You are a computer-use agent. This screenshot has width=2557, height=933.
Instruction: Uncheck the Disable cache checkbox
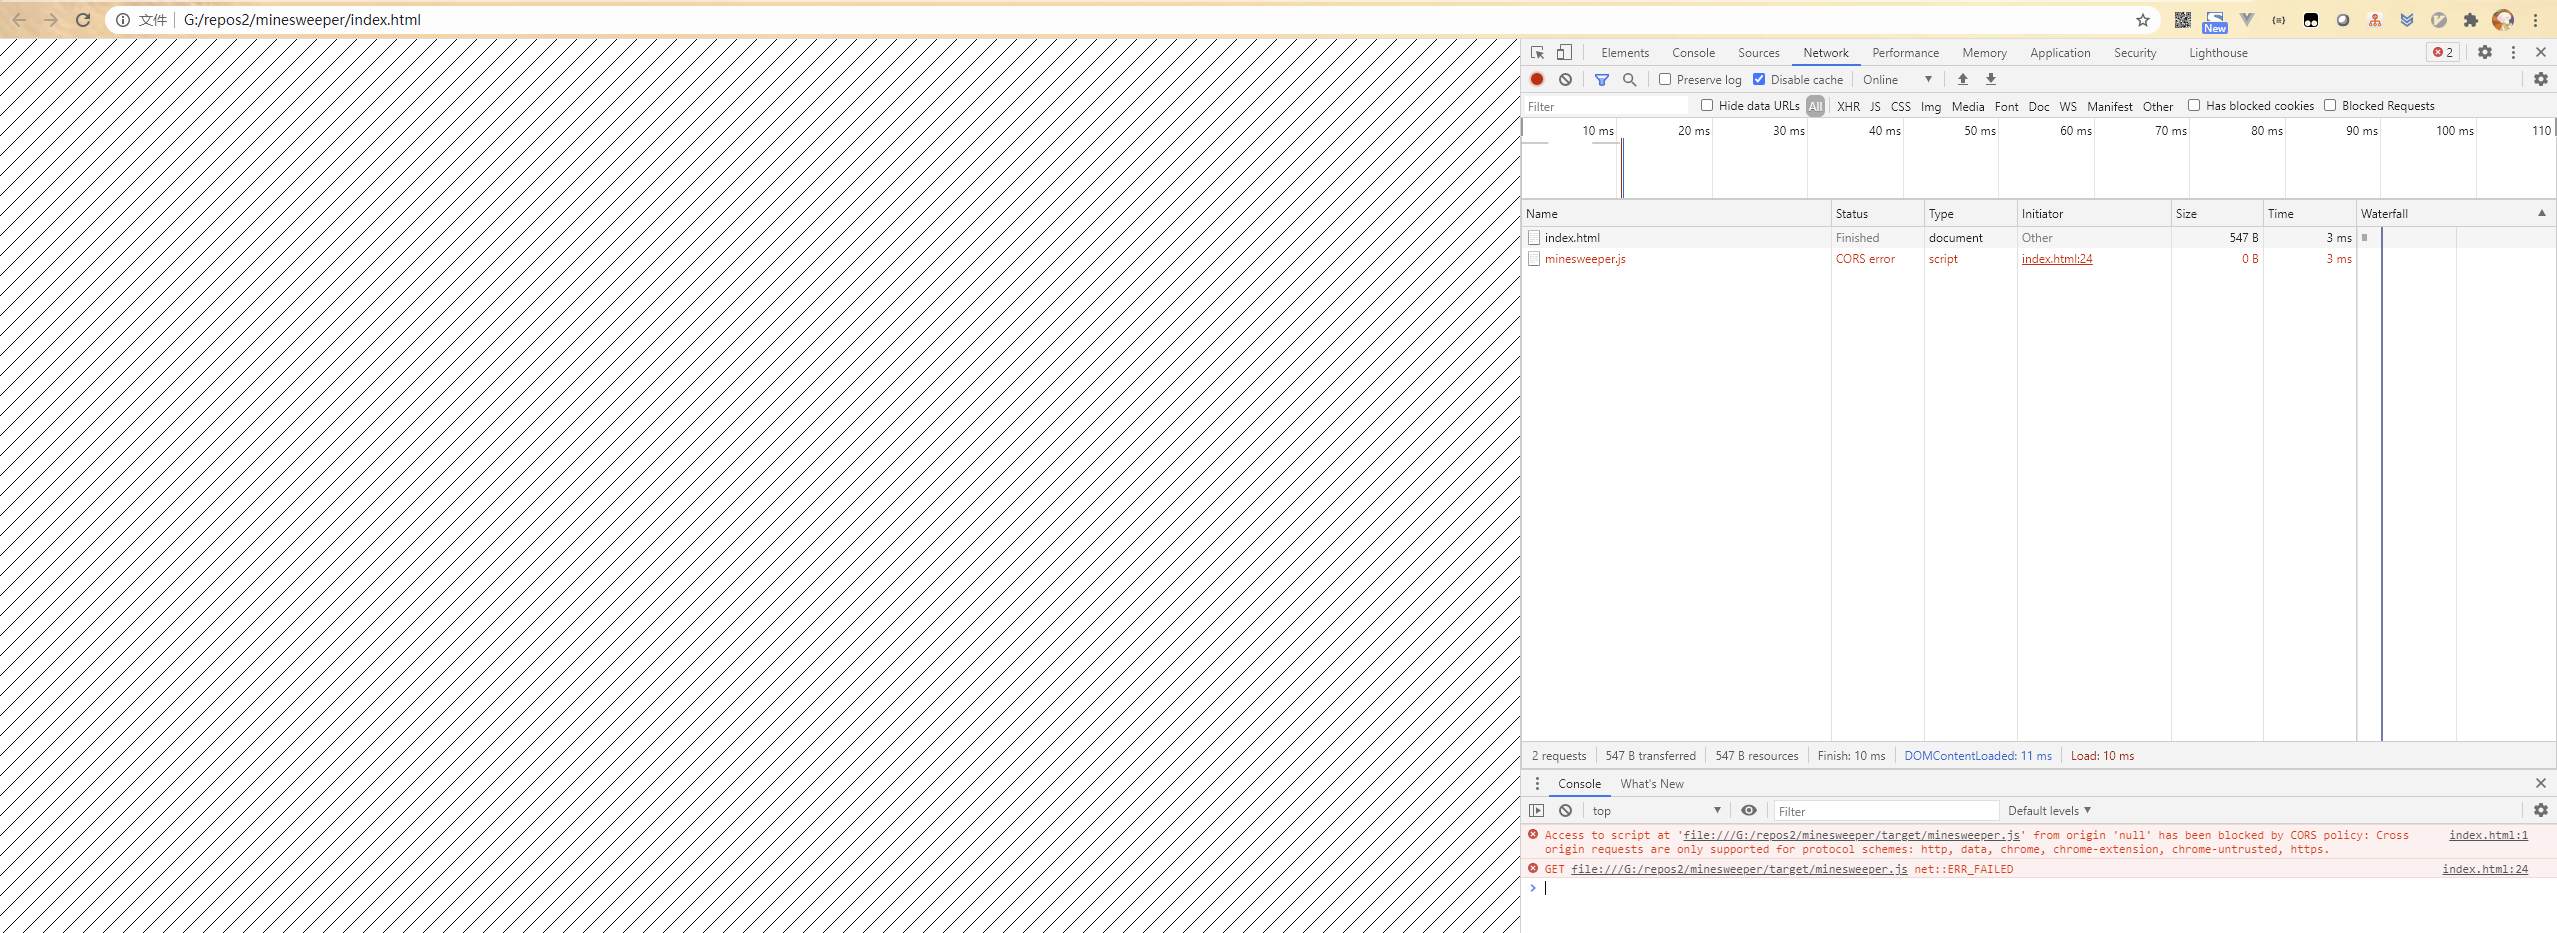(x=1759, y=80)
